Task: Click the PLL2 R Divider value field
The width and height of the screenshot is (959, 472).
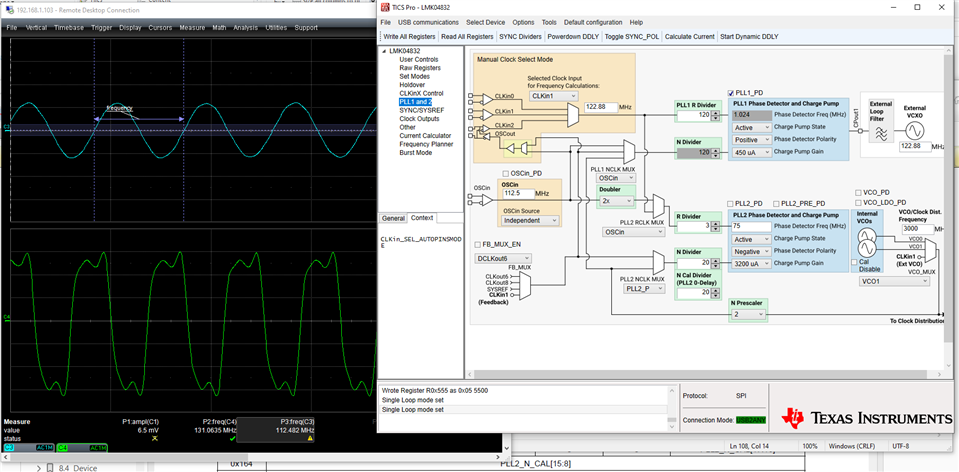Action: tap(694, 226)
